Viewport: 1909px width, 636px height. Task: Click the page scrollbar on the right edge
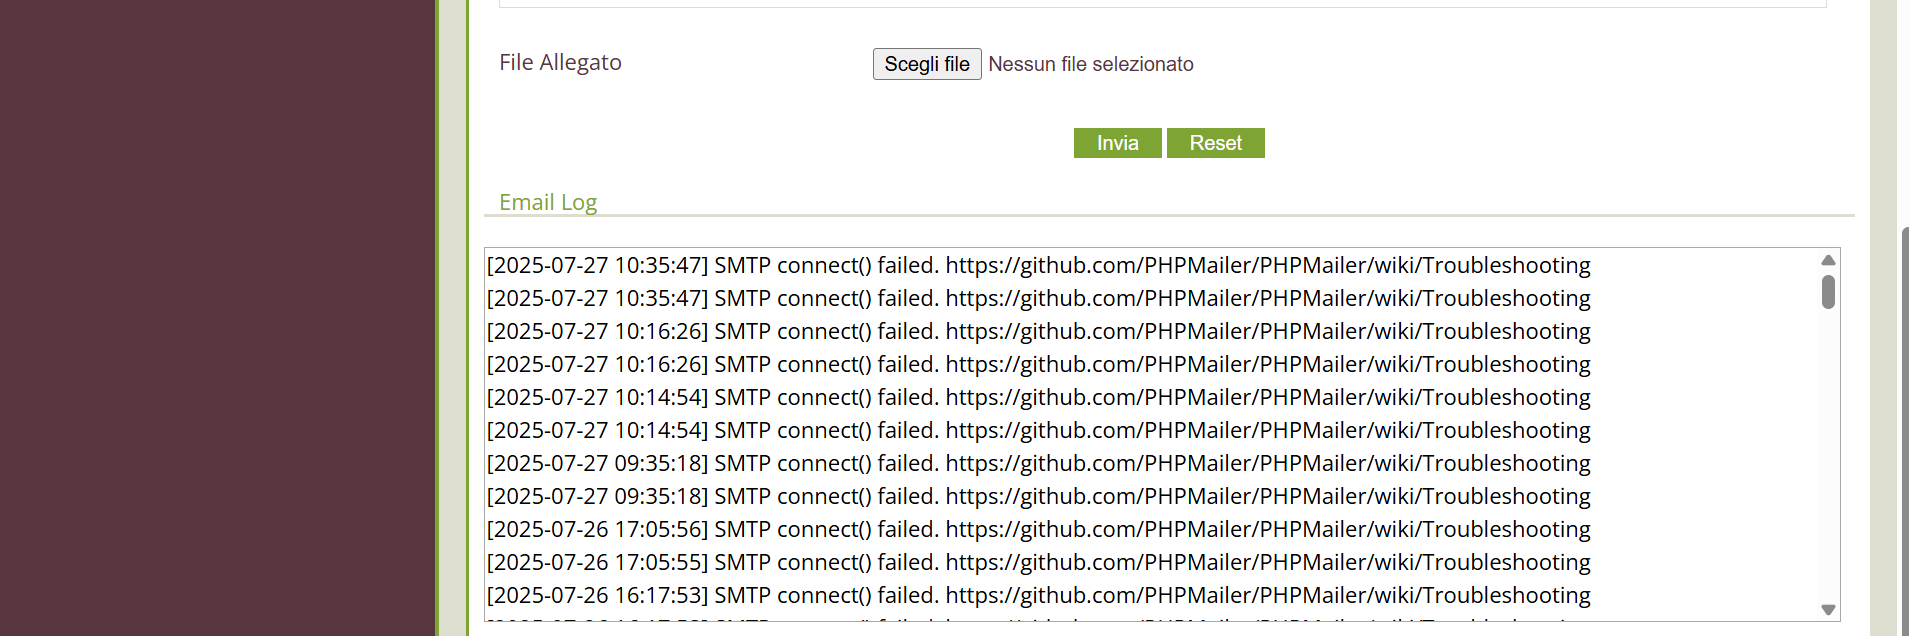pos(1904,430)
